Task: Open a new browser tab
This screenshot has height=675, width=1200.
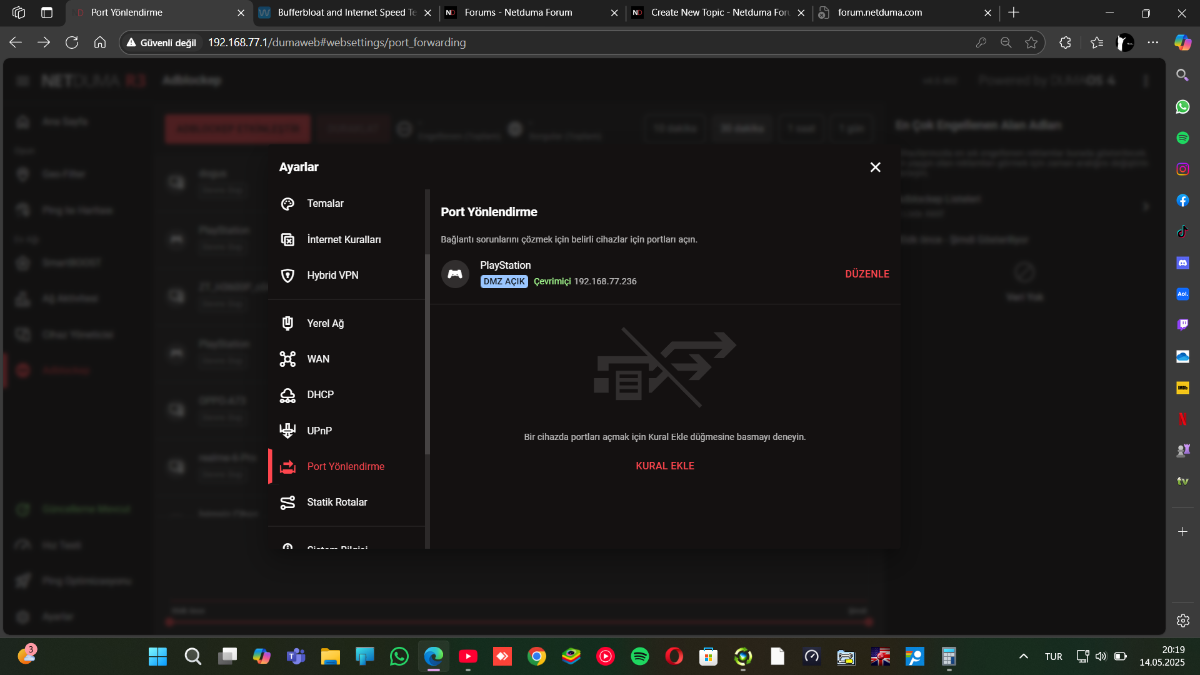Action: coord(1013,13)
